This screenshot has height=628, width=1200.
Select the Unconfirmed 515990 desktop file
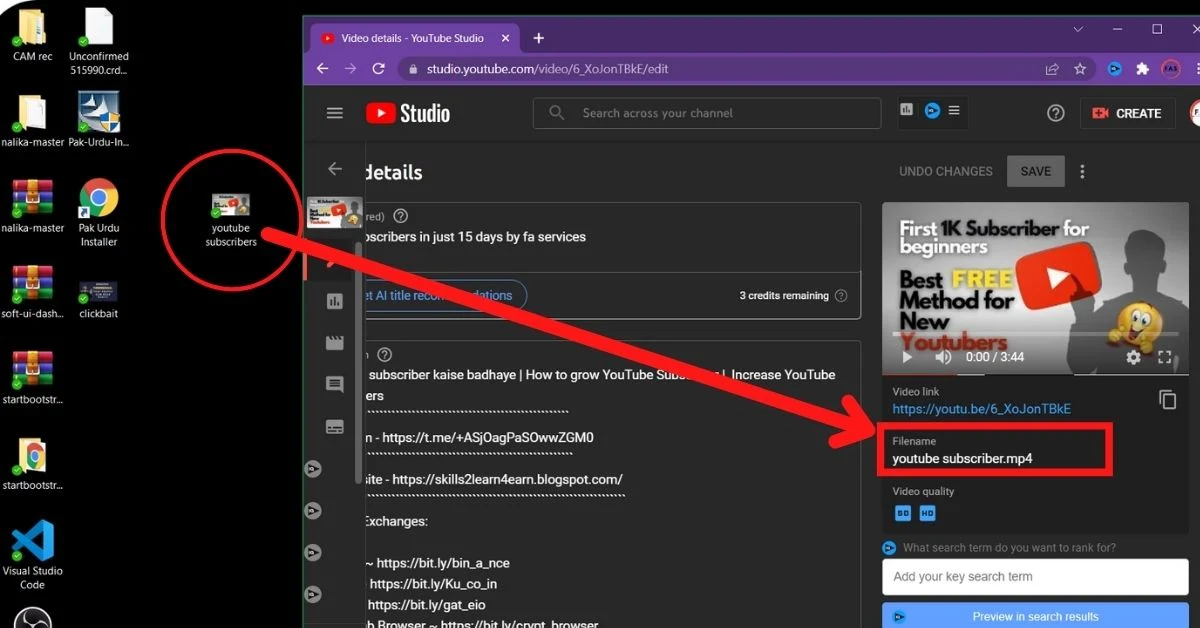99,42
